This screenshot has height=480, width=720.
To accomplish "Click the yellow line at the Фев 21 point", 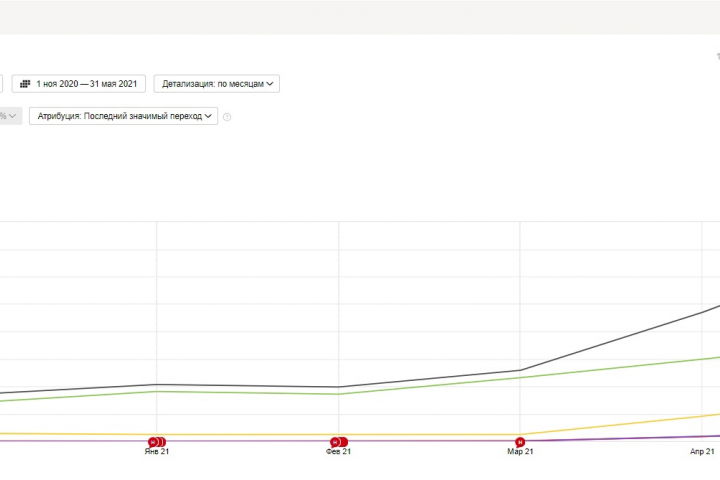I will point(339,434).
